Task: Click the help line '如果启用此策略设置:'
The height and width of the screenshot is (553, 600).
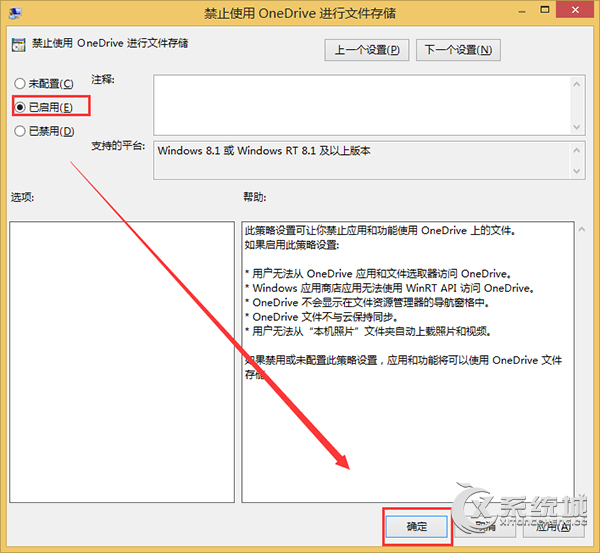Action: (292, 245)
